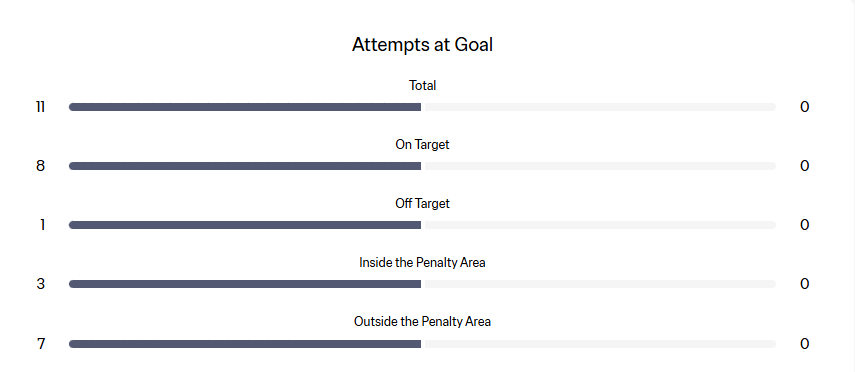The height and width of the screenshot is (372, 855).
Task: Click the Inside Penalty Area value 3
Action: [40, 284]
